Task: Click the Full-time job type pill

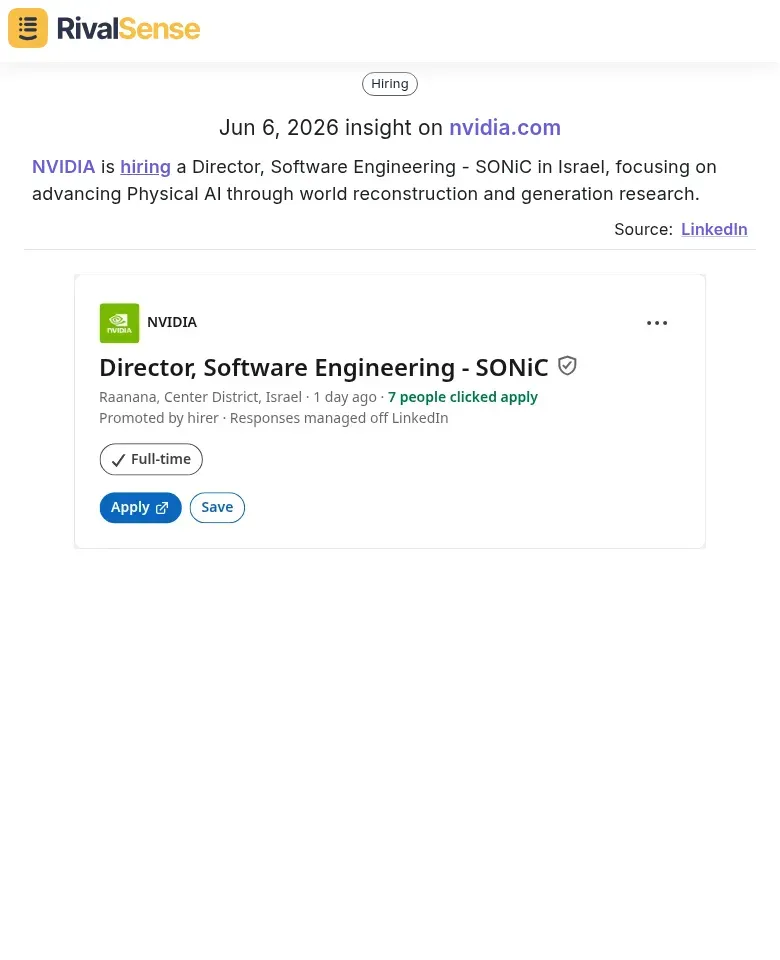Action: 151,459
